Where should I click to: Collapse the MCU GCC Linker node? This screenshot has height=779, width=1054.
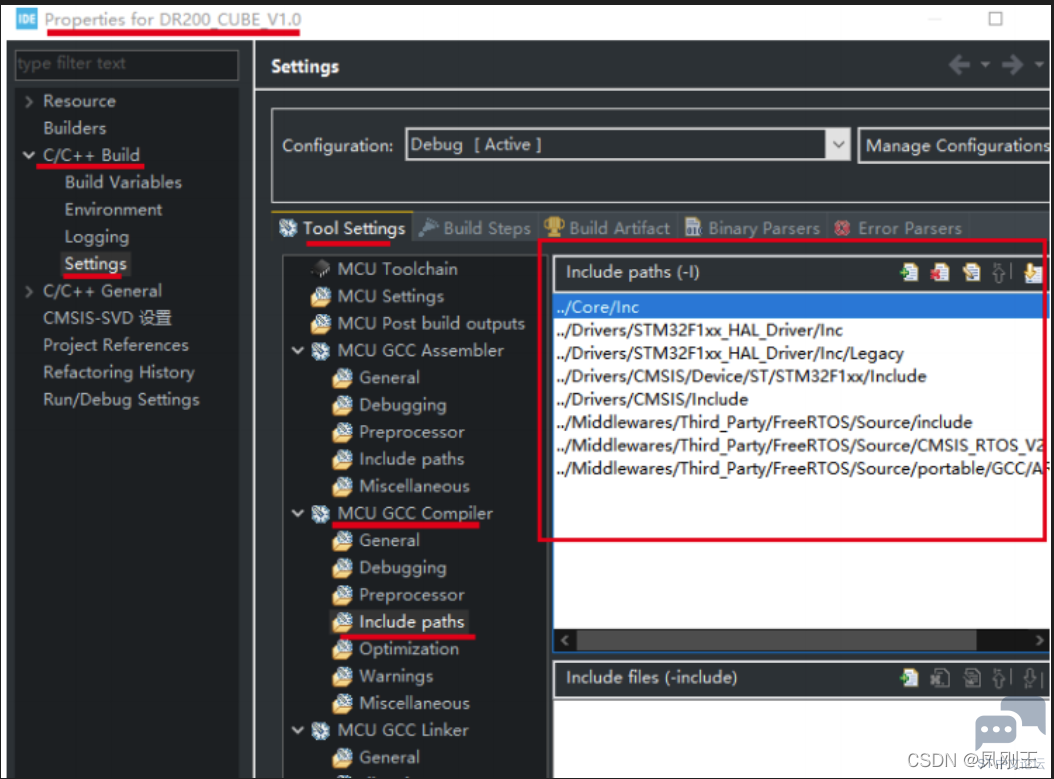click(298, 730)
